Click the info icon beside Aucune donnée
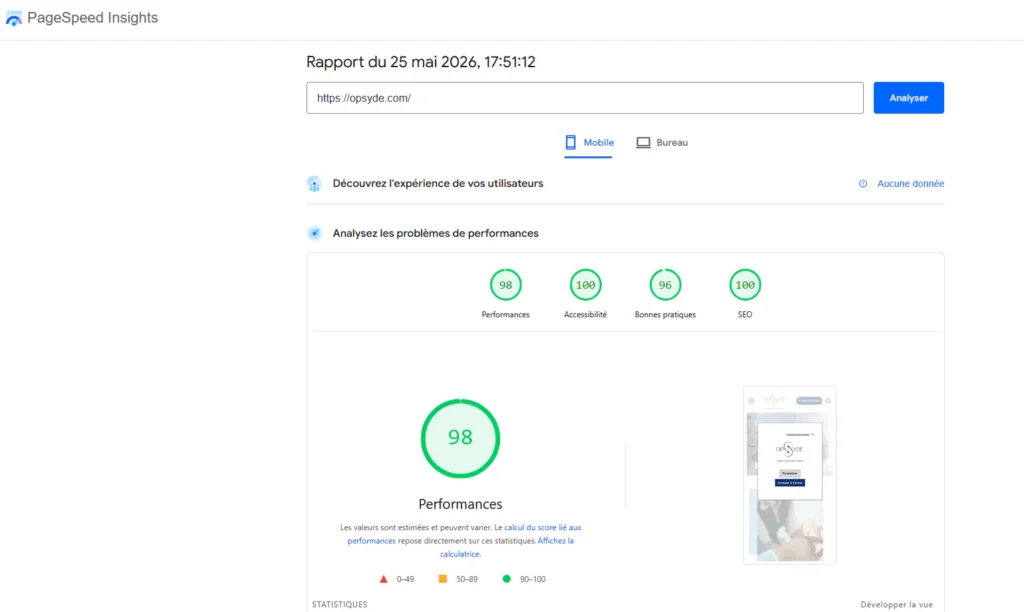Viewport: 1024px width, 612px height. [863, 184]
